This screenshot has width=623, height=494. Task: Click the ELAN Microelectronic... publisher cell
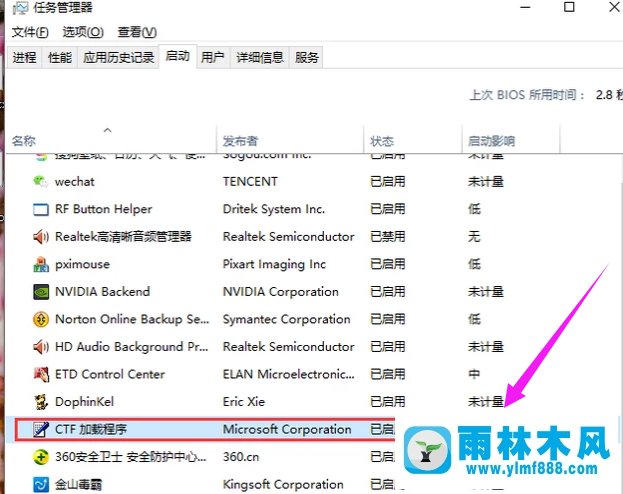click(x=288, y=374)
